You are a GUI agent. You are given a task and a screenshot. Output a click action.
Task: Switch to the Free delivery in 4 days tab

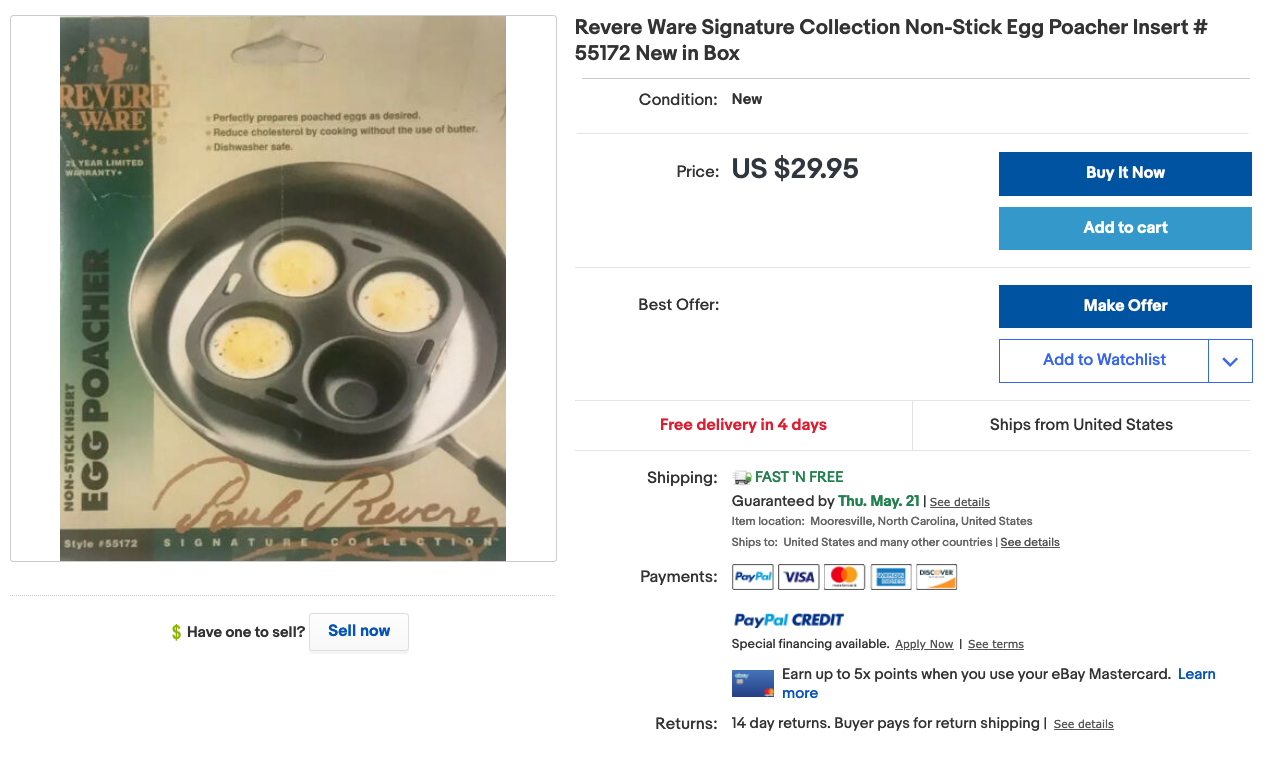(x=742, y=424)
